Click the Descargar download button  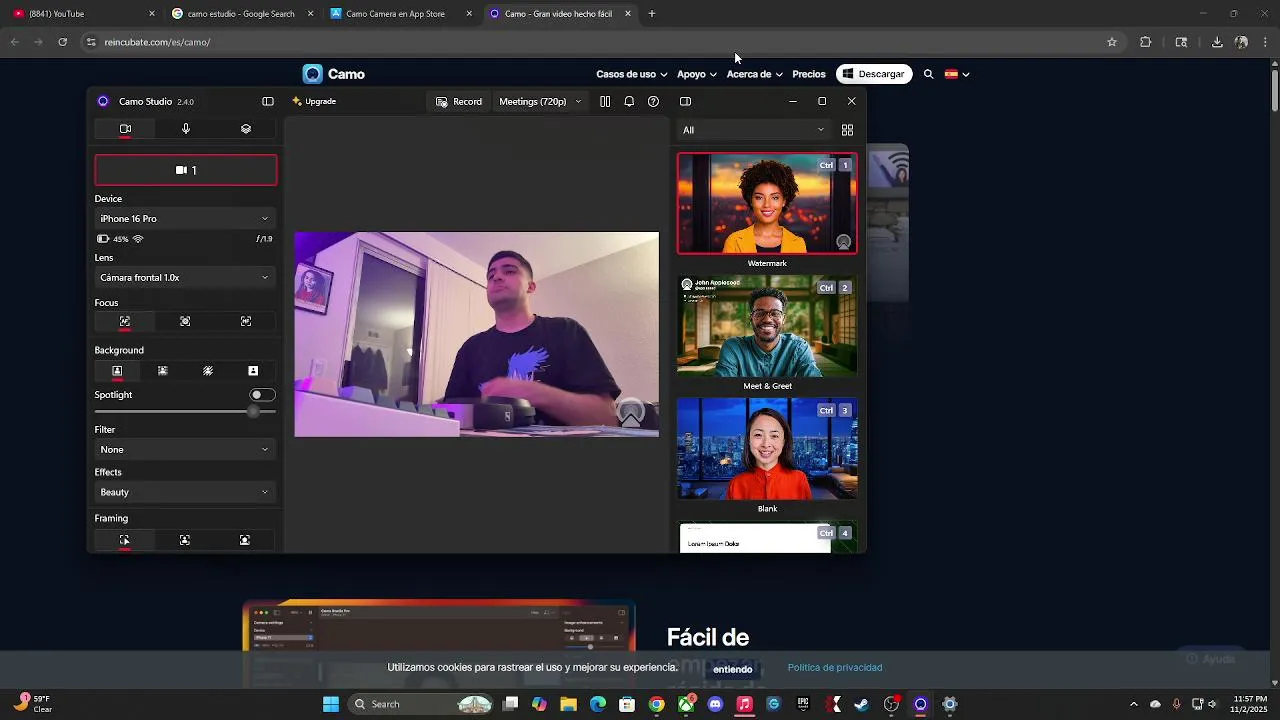[x=874, y=74]
